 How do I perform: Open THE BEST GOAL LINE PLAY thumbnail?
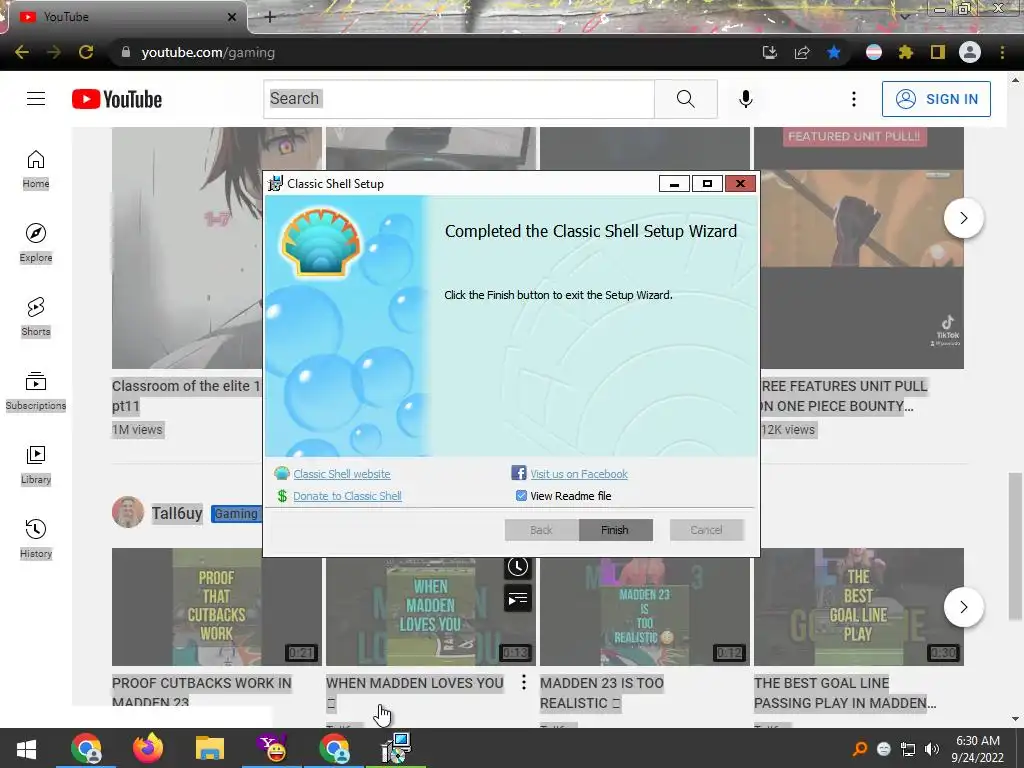[x=859, y=607]
